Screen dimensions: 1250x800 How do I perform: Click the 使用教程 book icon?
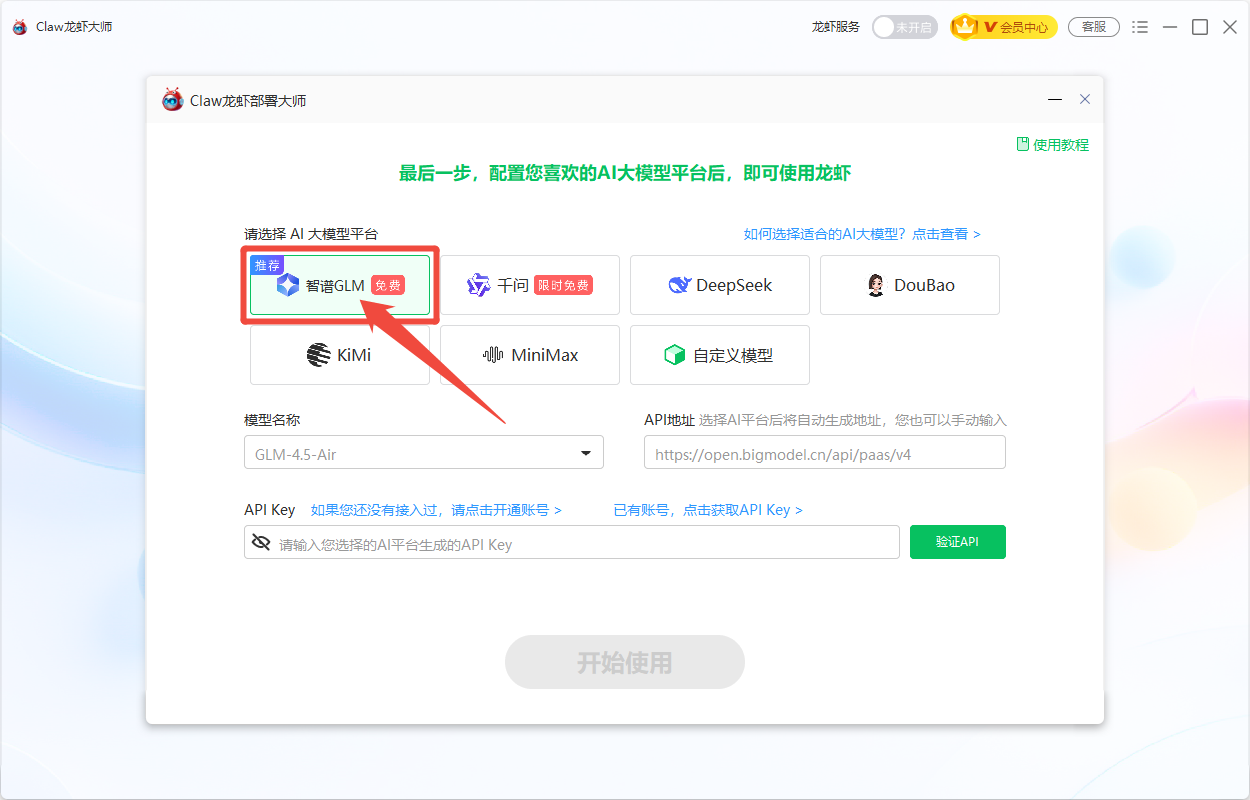[1023, 144]
